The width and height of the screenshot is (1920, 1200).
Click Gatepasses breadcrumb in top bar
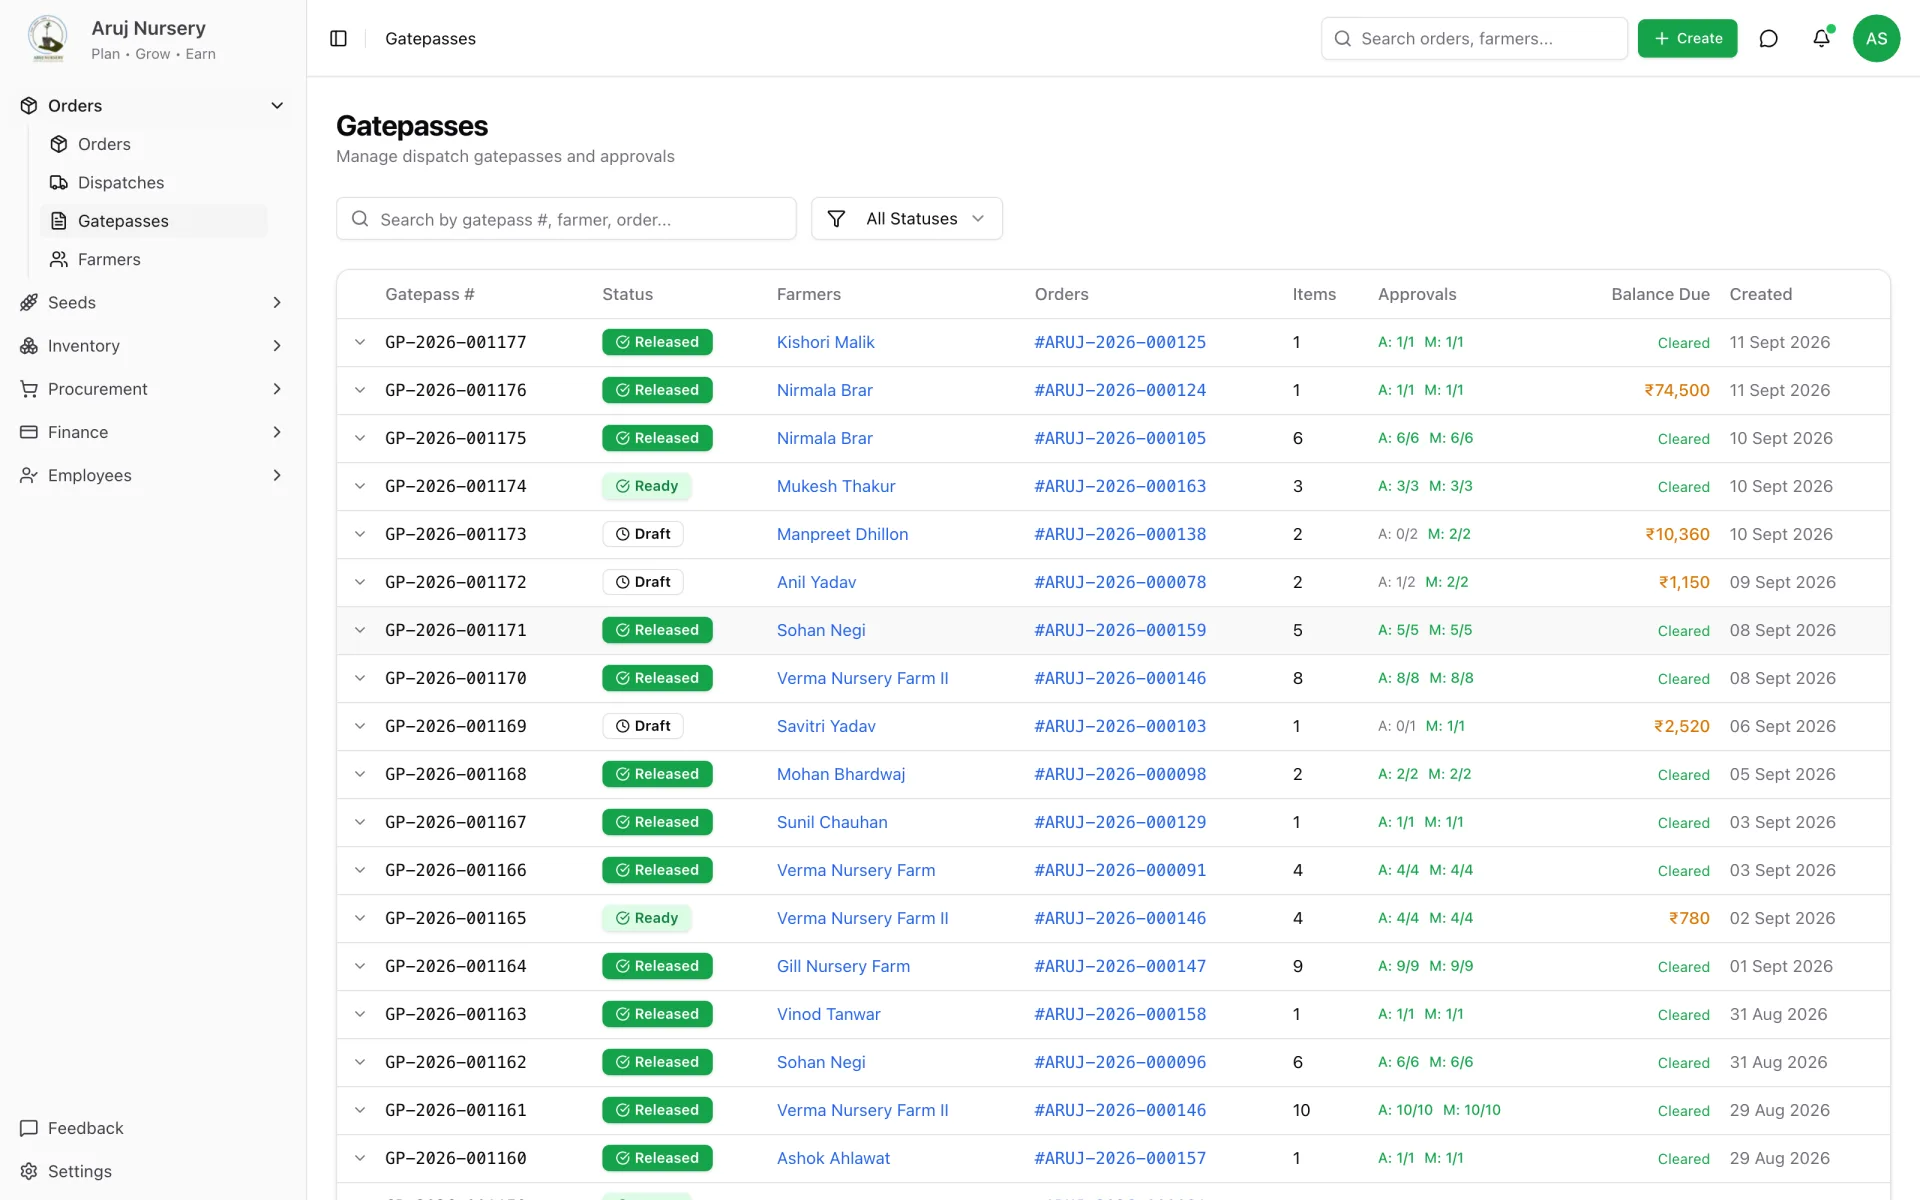pyautogui.click(x=430, y=38)
